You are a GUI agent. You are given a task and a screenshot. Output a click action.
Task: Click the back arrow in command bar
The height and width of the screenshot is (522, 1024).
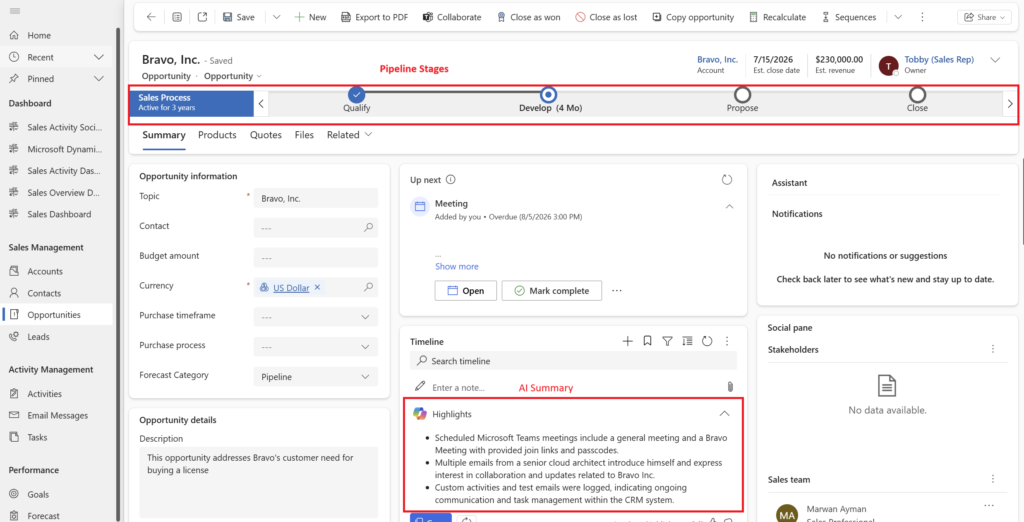(x=151, y=17)
